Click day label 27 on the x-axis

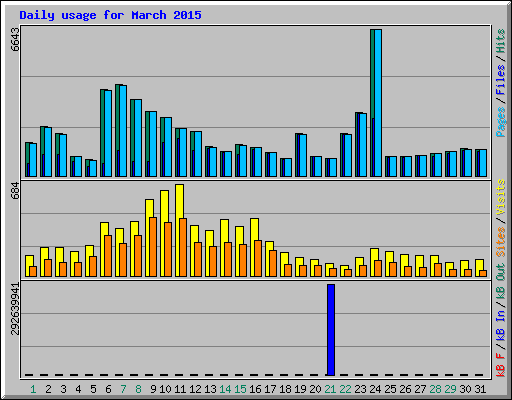tap(420, 389)
